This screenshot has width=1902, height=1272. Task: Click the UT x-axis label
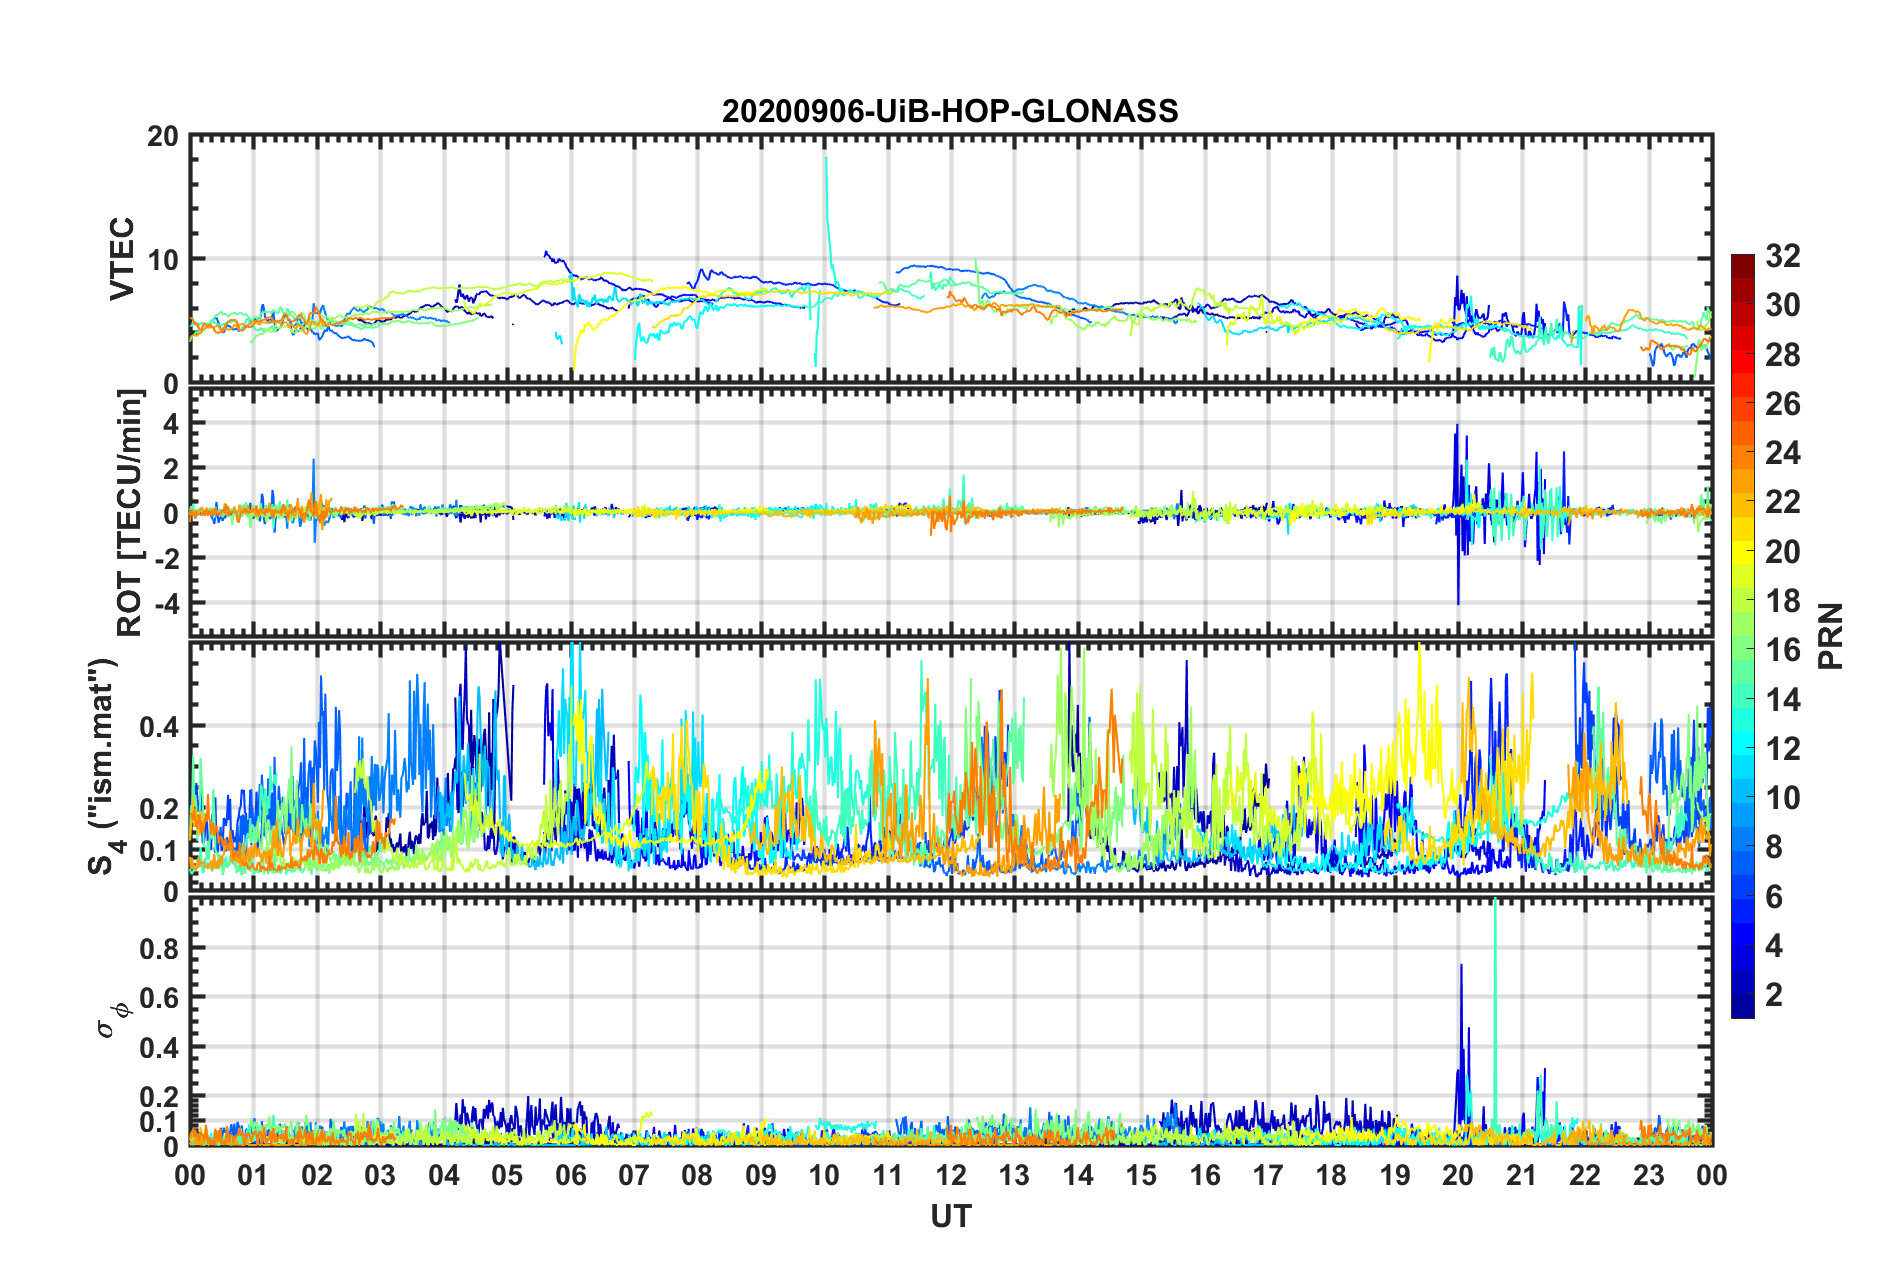tap(951, 1215)
